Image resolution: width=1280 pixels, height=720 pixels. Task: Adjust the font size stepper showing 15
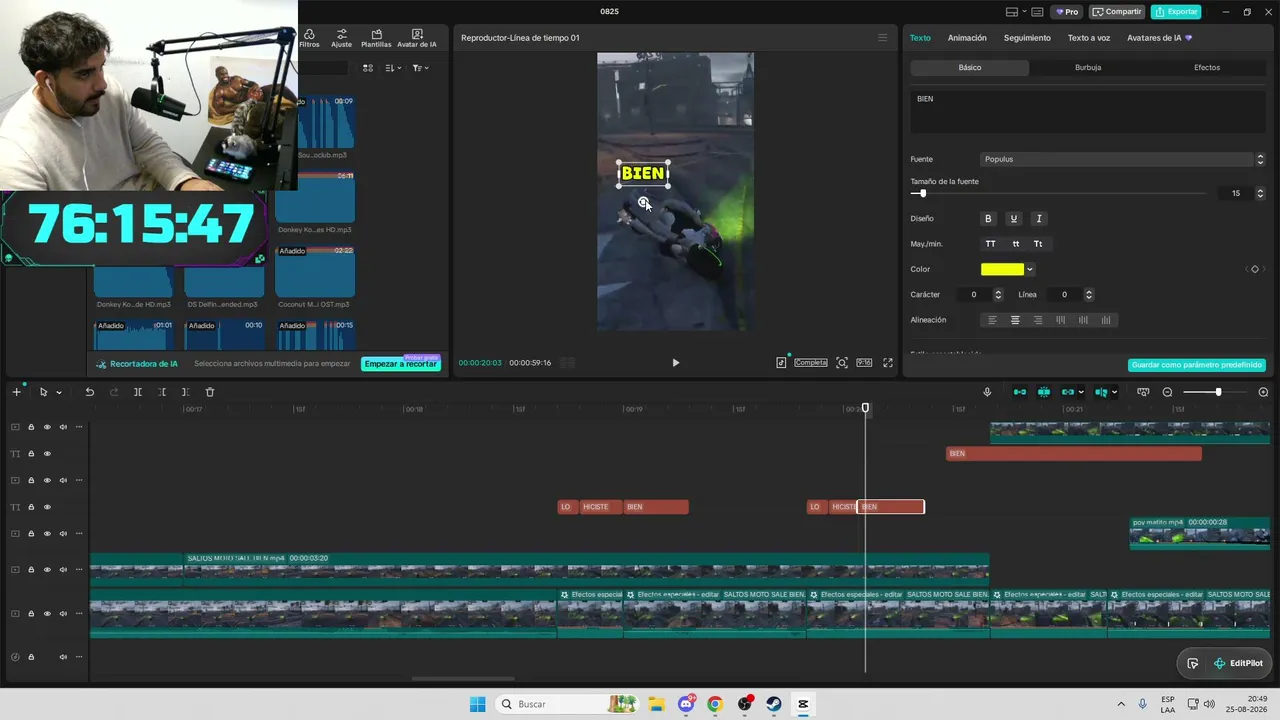(x=1260, y=193)
